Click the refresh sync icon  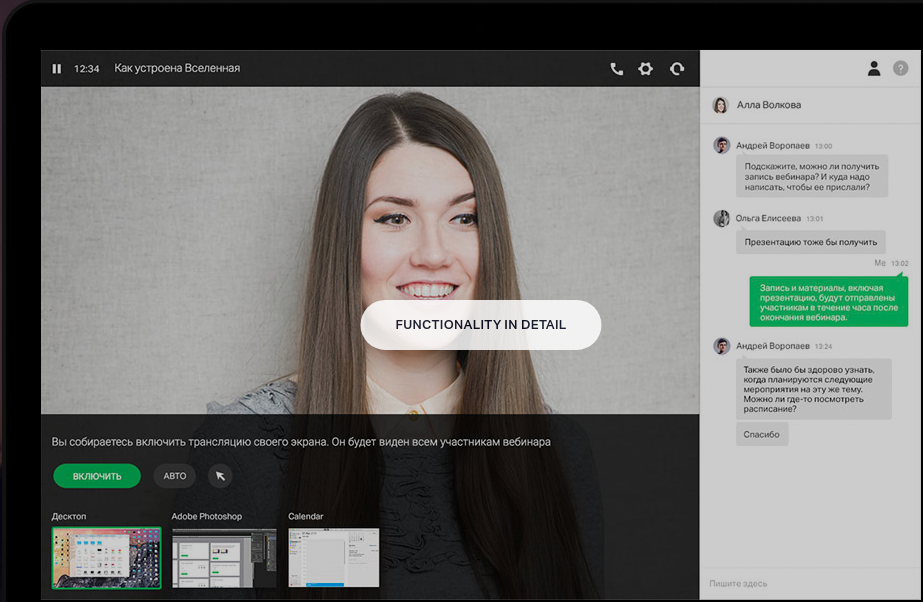click(x=677, y=69)
